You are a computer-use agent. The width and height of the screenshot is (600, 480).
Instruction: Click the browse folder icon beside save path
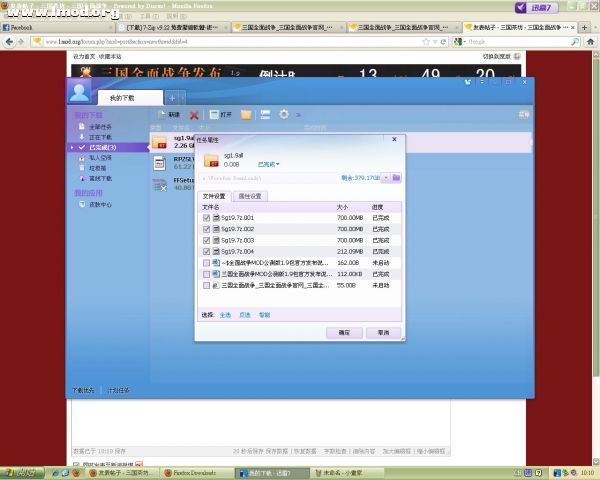(x=396, y=177)
